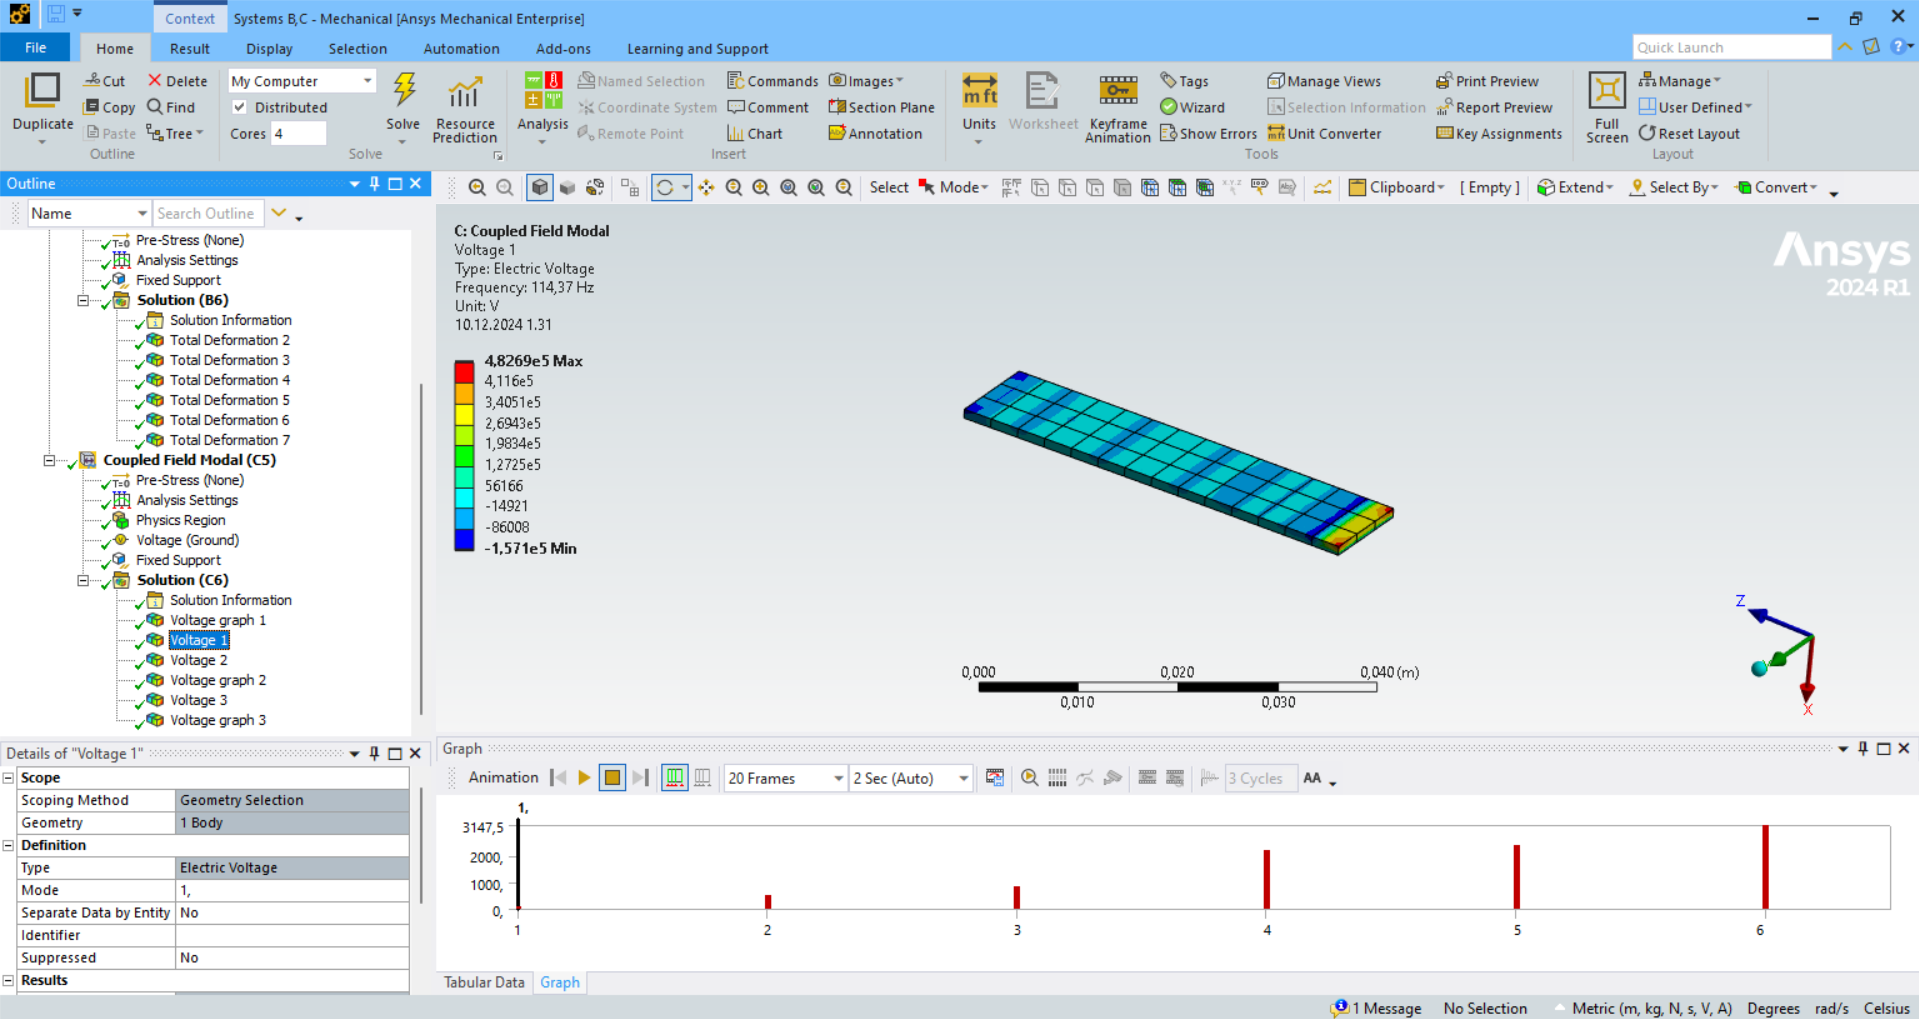Select the Rotate view tool

coord(664,187)
